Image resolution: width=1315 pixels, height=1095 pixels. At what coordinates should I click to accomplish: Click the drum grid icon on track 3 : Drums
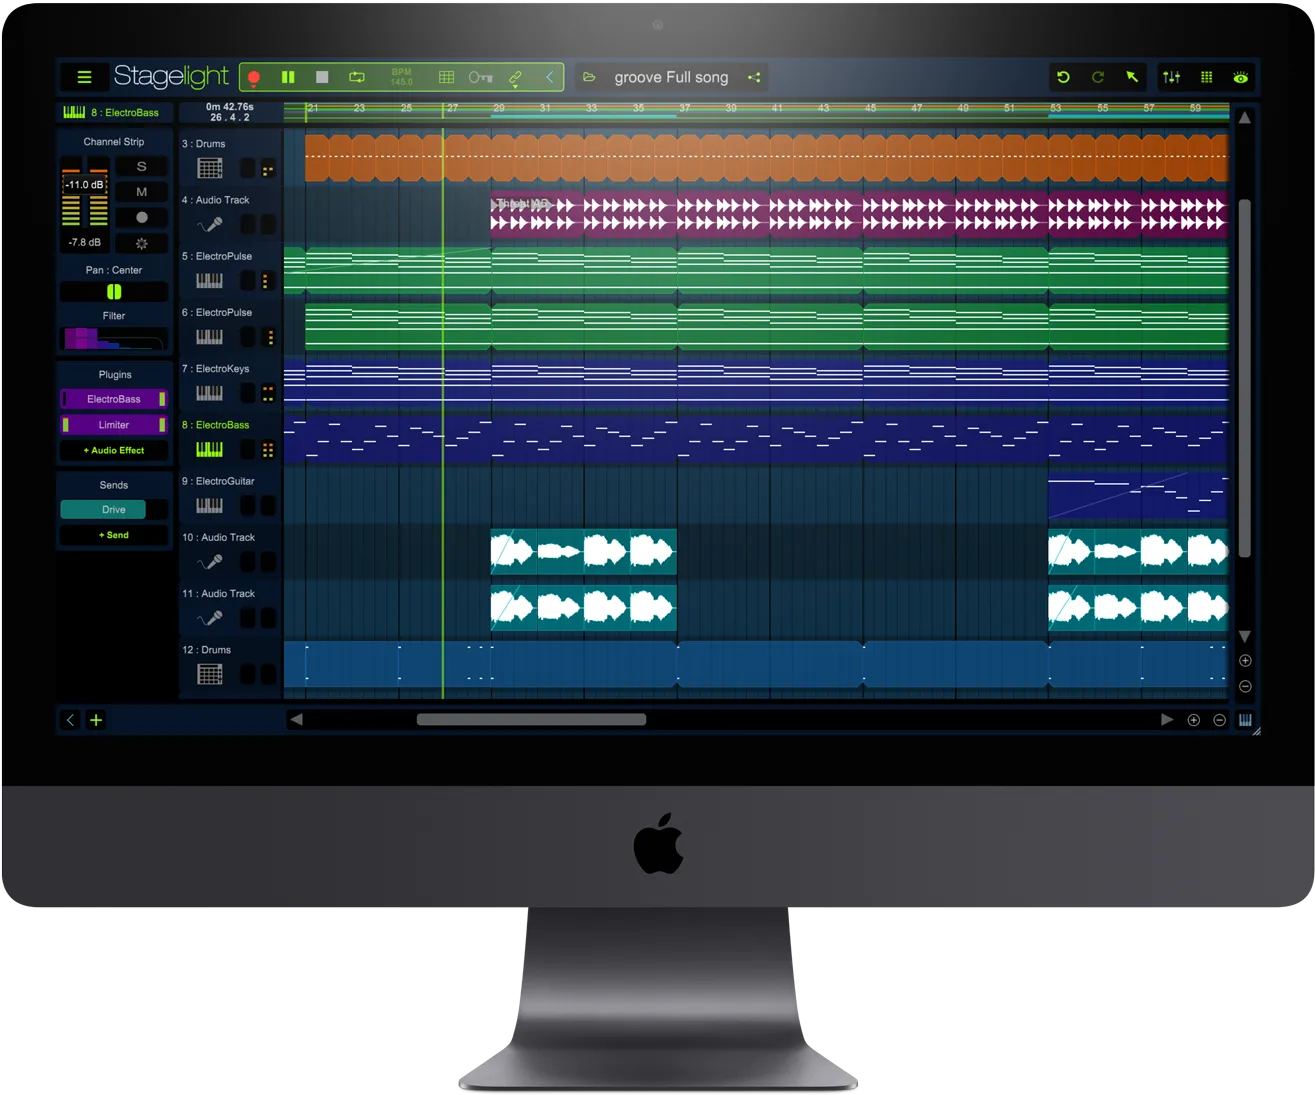[x=210, y=168]
